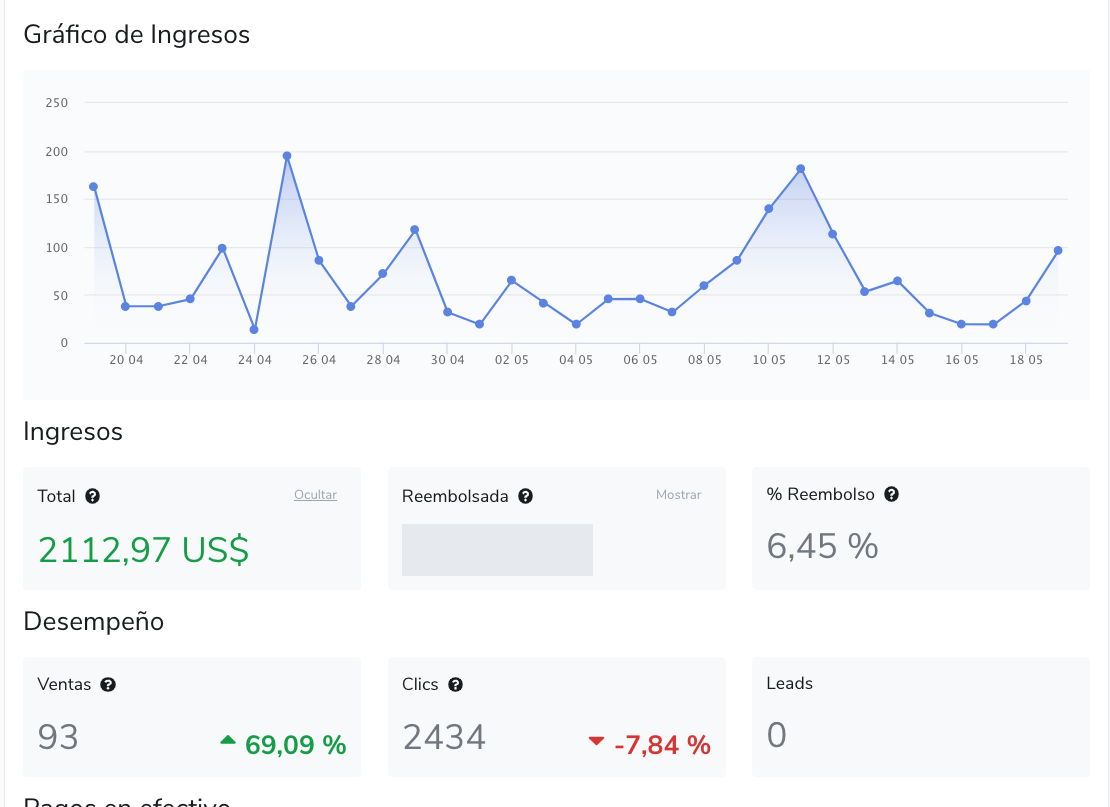The image size is (1110, 807).
Task: Open help icon next to Clics
Action: [456, 685]
